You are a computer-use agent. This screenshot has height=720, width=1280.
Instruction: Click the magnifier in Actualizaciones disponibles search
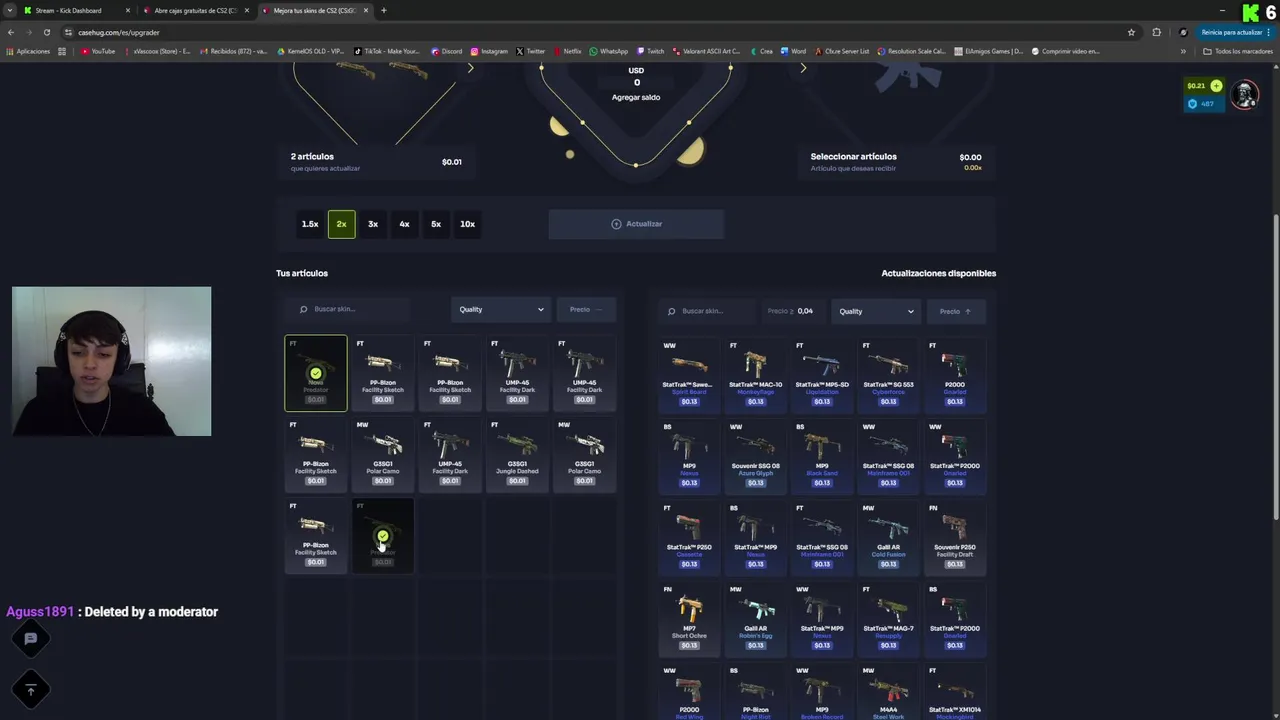(672, 311)
